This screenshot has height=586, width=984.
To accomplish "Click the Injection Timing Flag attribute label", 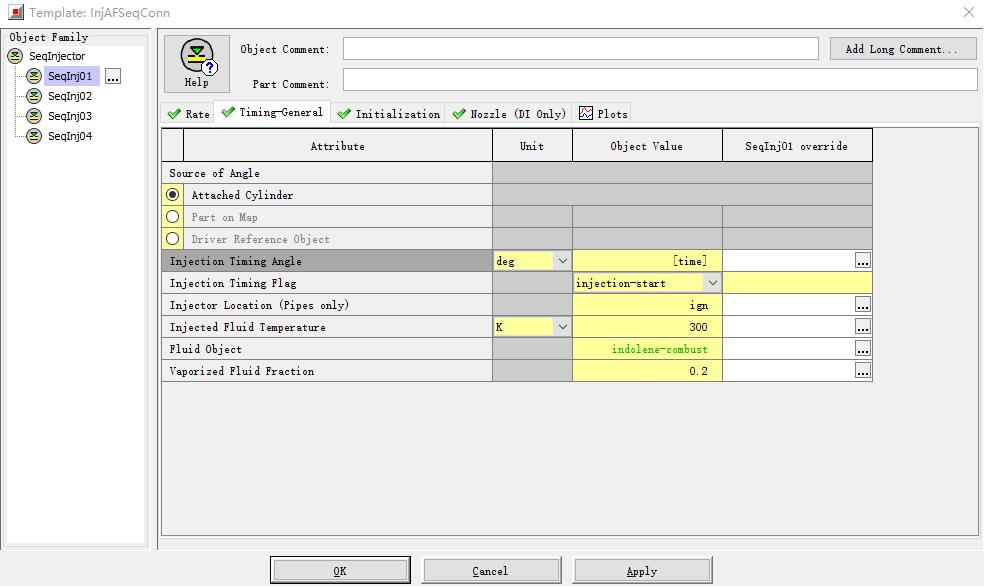I will (x=233, y=283).
